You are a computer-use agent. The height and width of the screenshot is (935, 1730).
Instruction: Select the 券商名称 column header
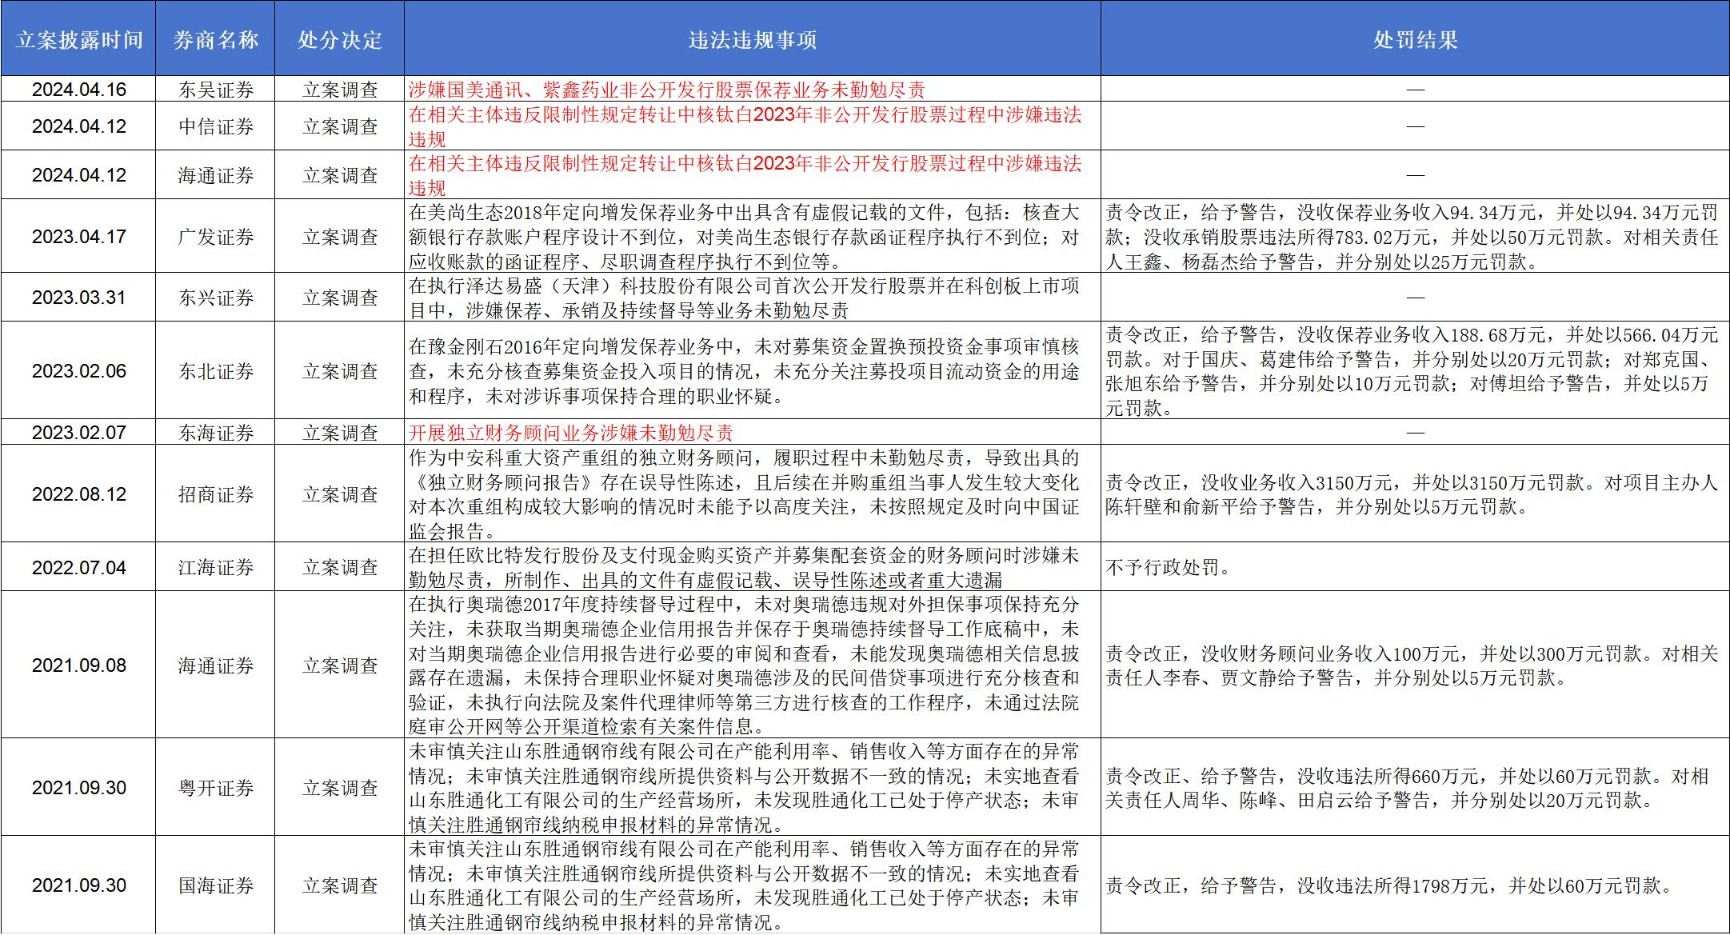[215, 39]
